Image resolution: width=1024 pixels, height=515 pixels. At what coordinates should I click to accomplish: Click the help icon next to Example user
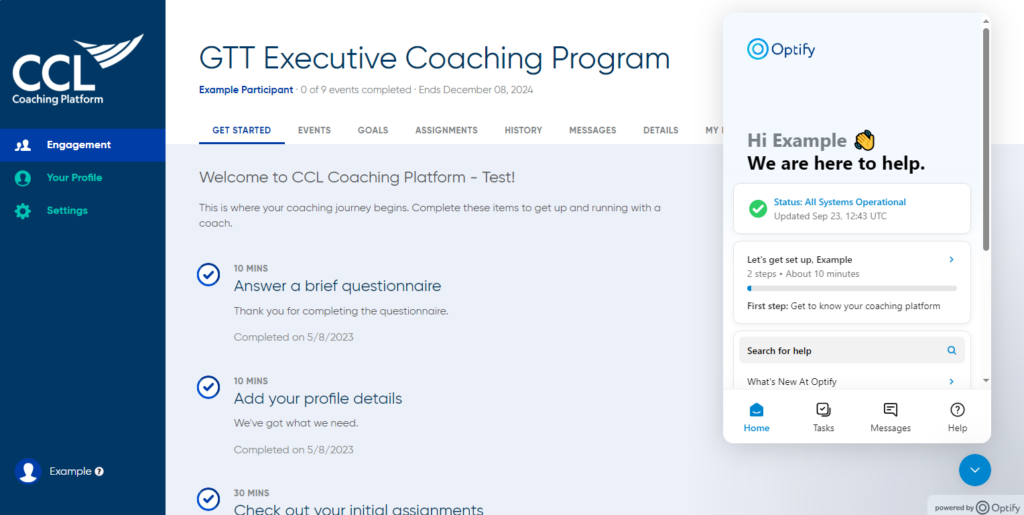[99, 471]
